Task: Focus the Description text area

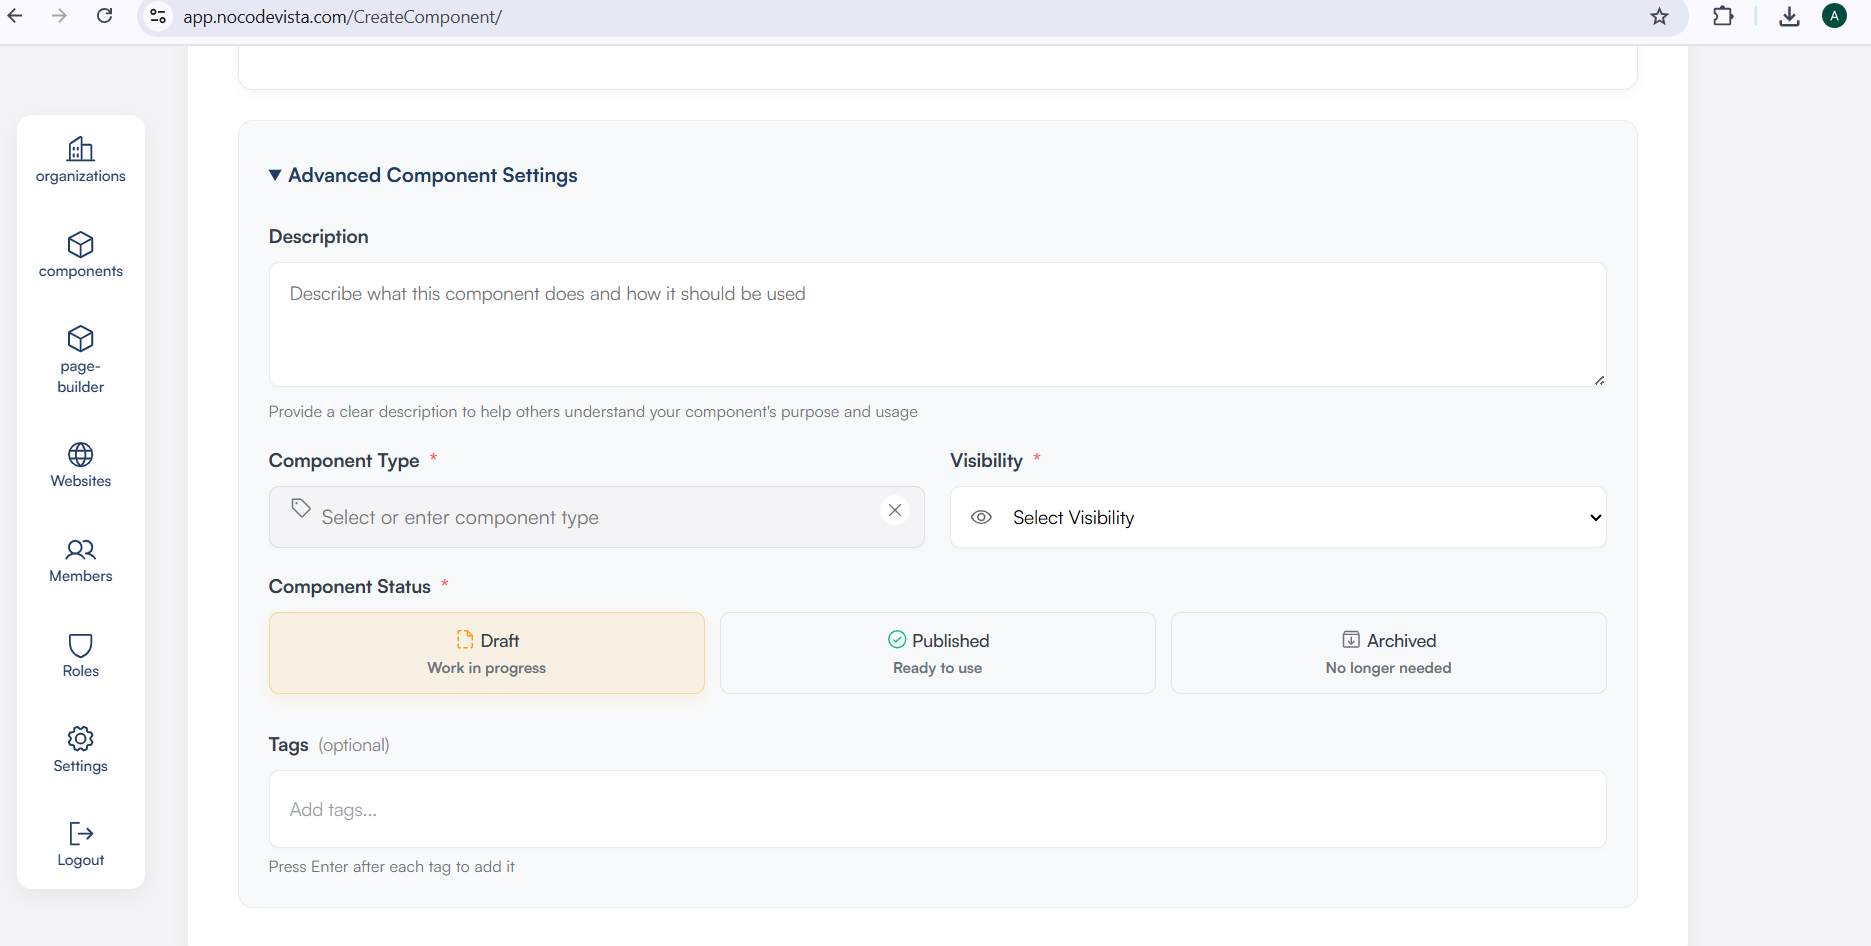Action: [937, 325]
